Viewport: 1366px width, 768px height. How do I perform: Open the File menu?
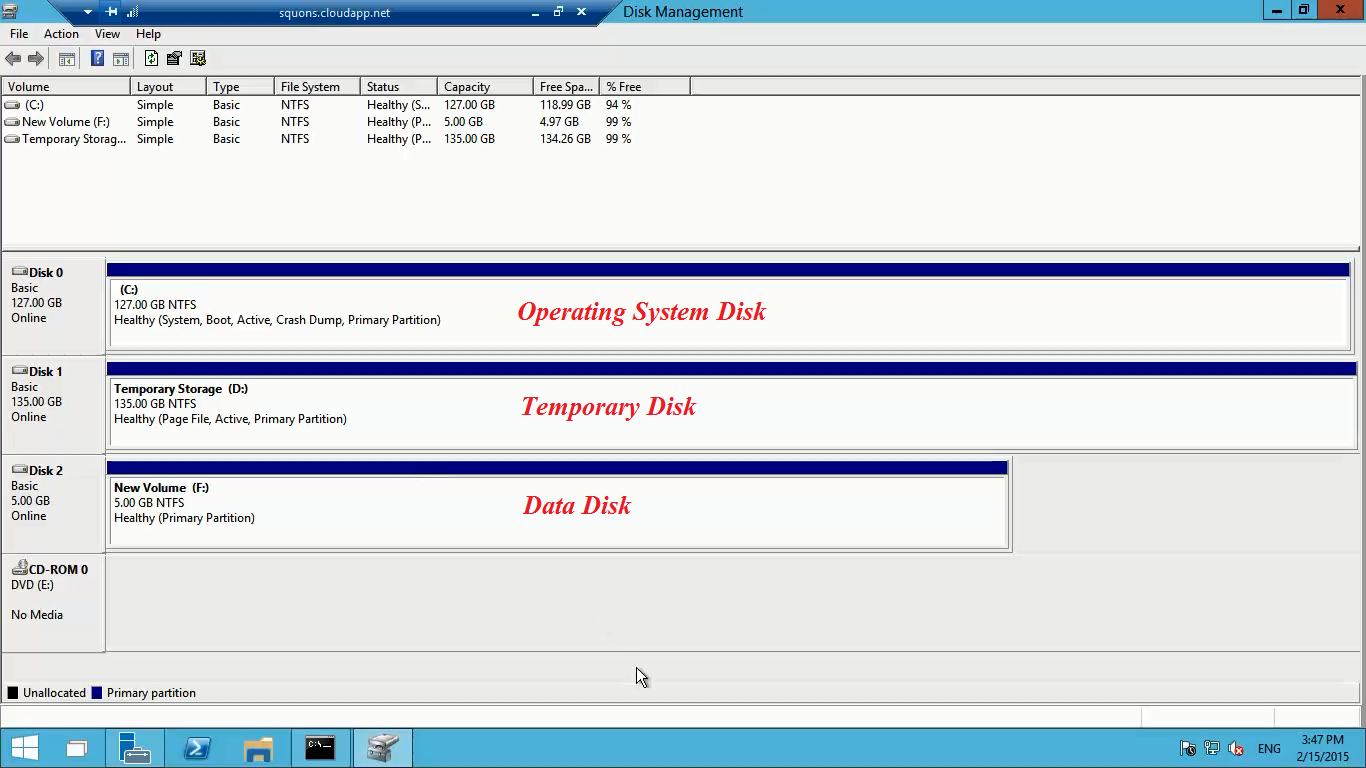[x=18, y=33]
